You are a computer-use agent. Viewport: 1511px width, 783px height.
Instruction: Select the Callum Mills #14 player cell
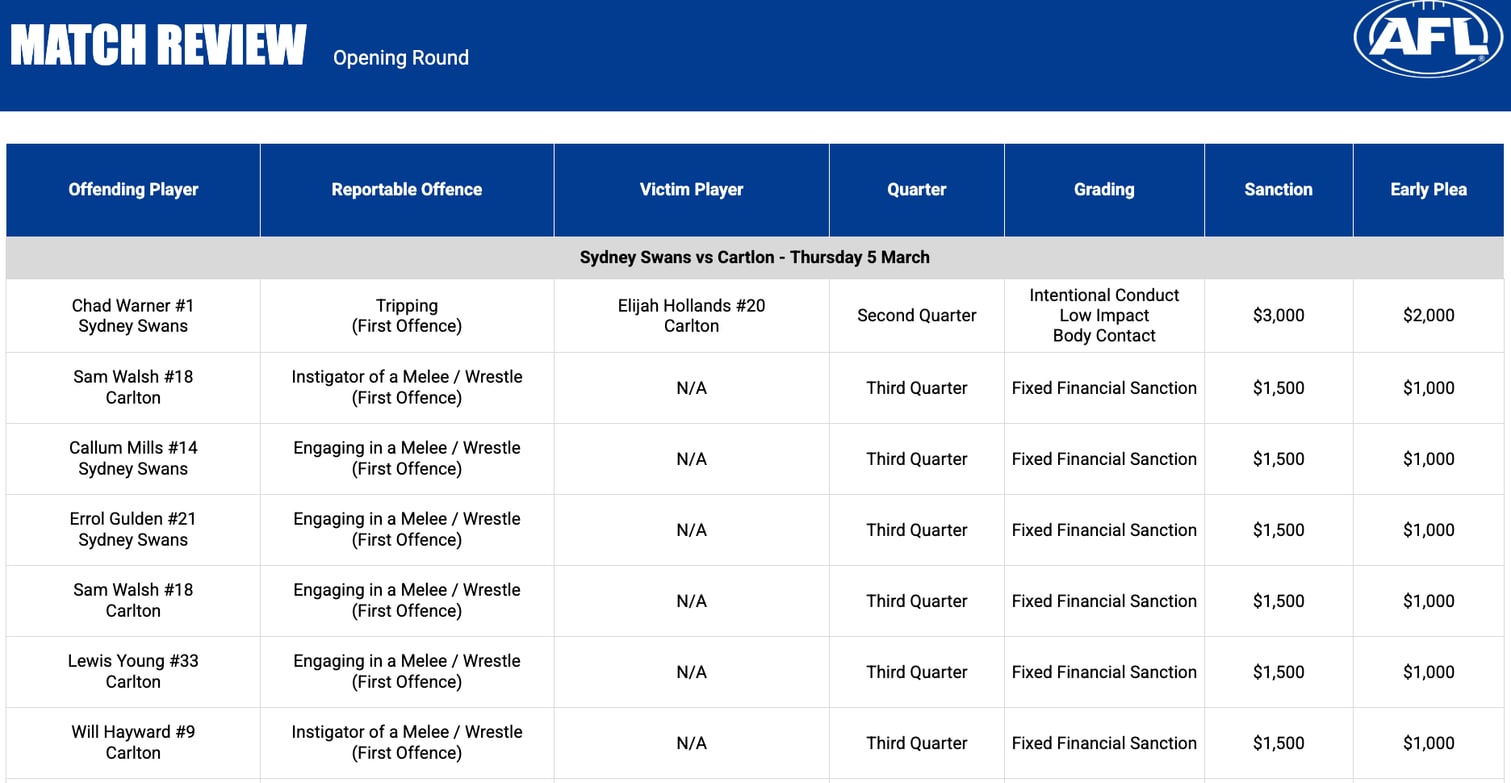click(133, 459)
